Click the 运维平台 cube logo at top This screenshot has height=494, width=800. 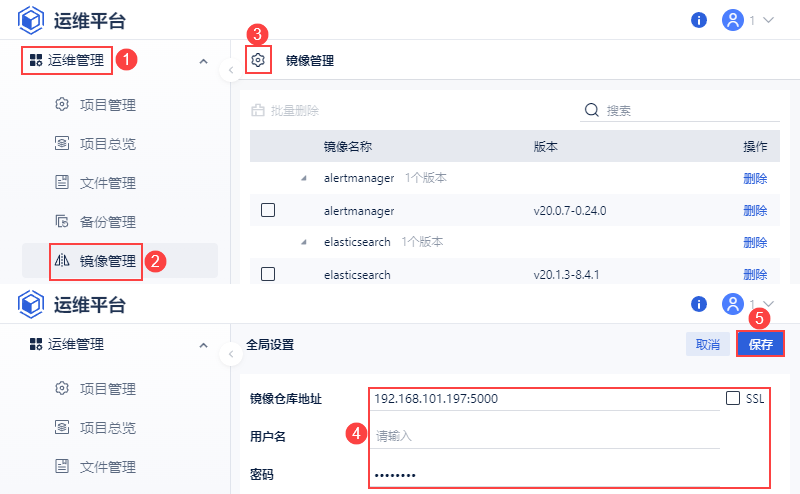pos(31,20)
